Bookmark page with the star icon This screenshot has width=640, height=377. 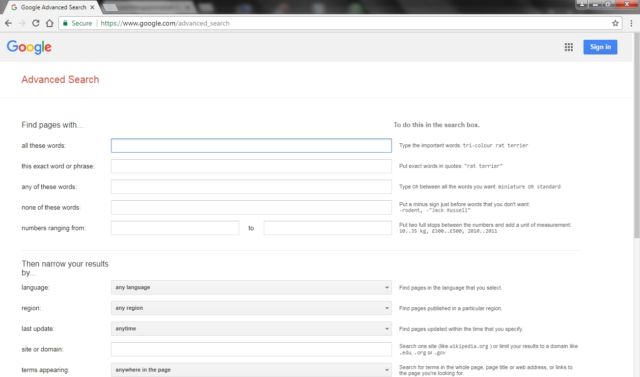pos(615,23)
